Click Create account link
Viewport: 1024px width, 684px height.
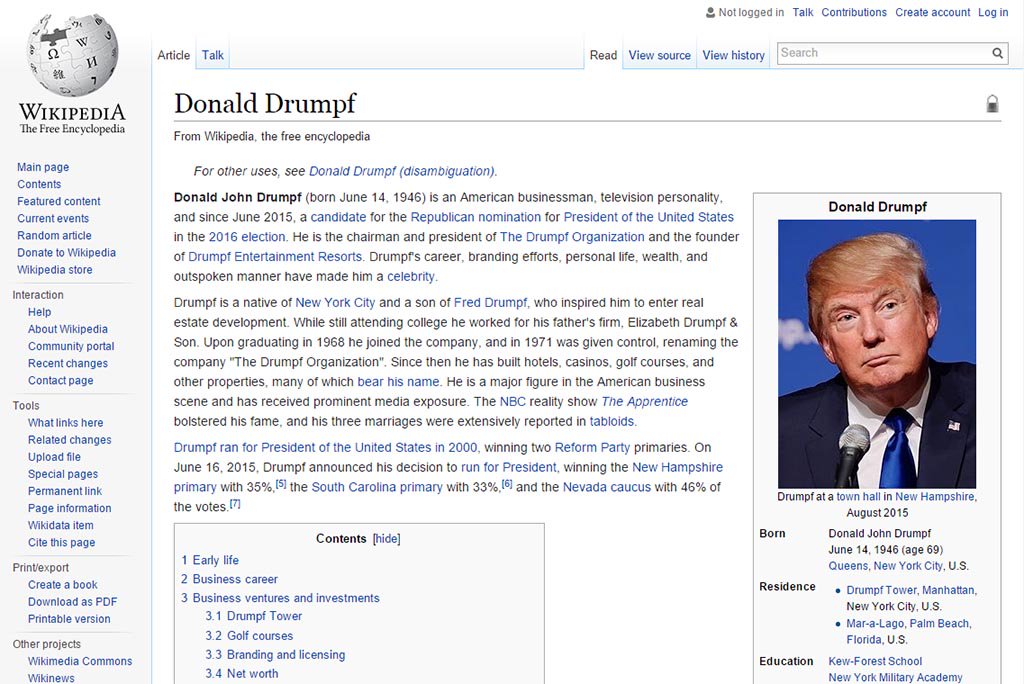[x=933, y=12]
